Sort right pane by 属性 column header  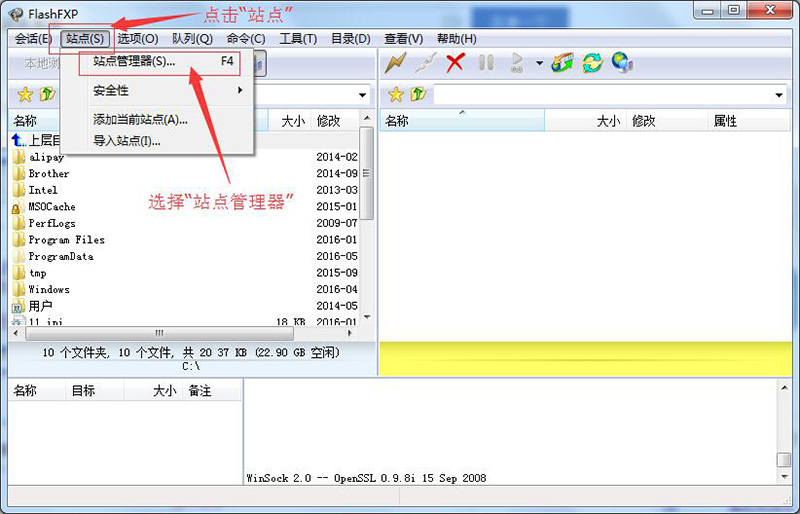coord(725,121)
